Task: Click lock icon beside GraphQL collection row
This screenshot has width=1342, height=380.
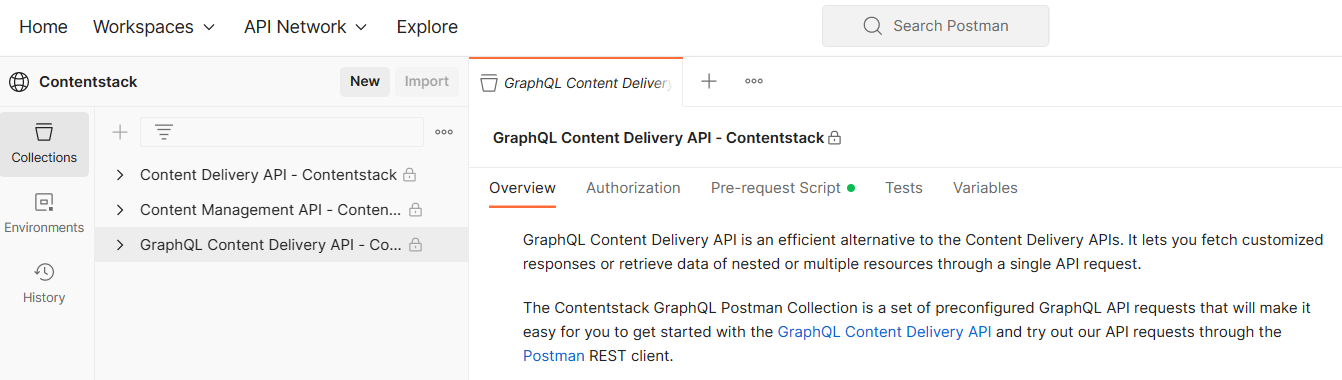Action: click(415, 245)
